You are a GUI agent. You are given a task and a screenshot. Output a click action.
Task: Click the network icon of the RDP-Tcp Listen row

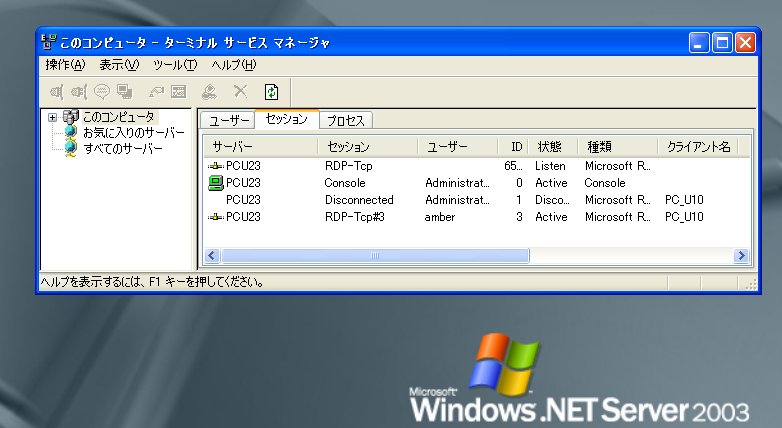(215, 166)
